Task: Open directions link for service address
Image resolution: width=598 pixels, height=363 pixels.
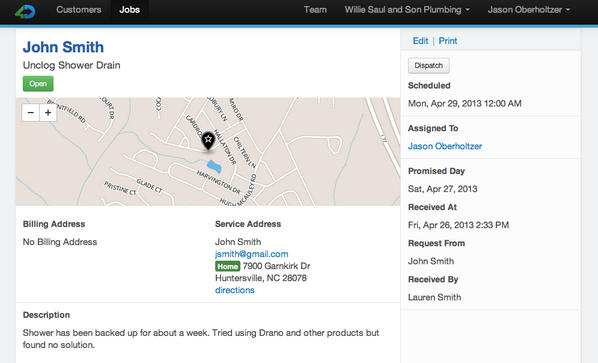Action: coord(235,290)
